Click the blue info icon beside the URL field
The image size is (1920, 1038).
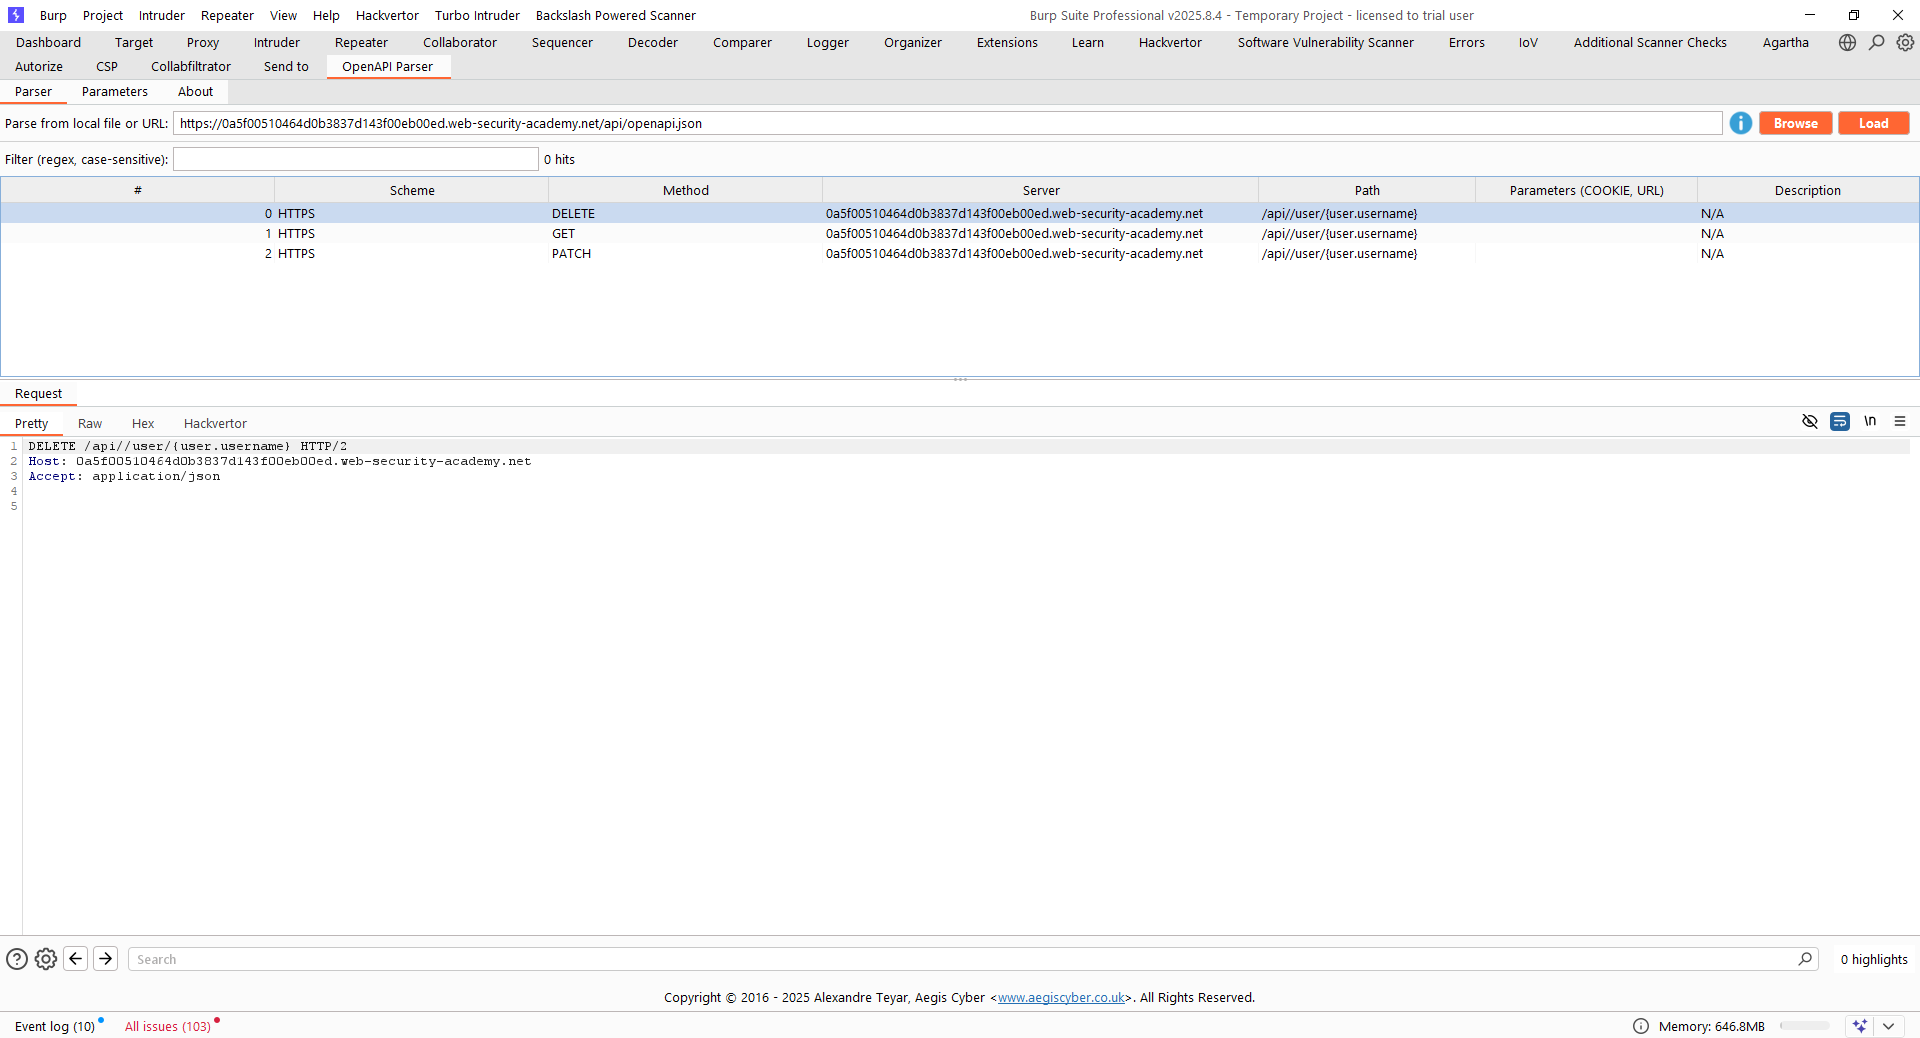point(1740,123)
